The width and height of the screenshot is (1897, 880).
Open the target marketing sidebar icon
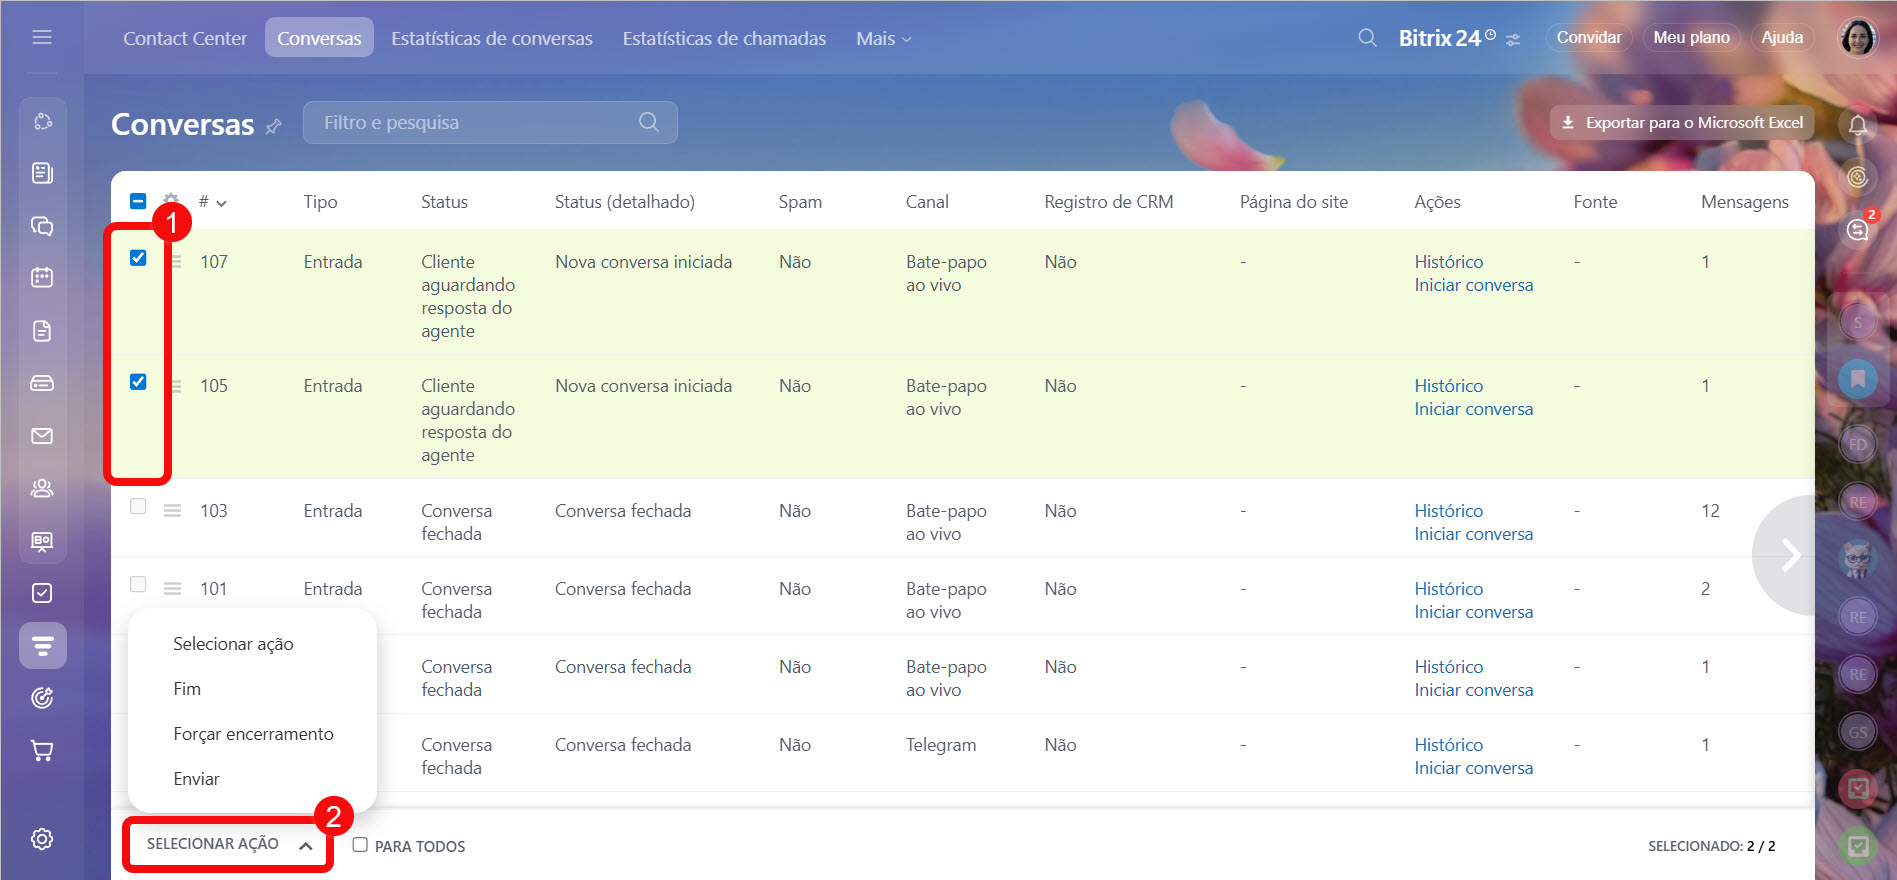pos(42,698)
